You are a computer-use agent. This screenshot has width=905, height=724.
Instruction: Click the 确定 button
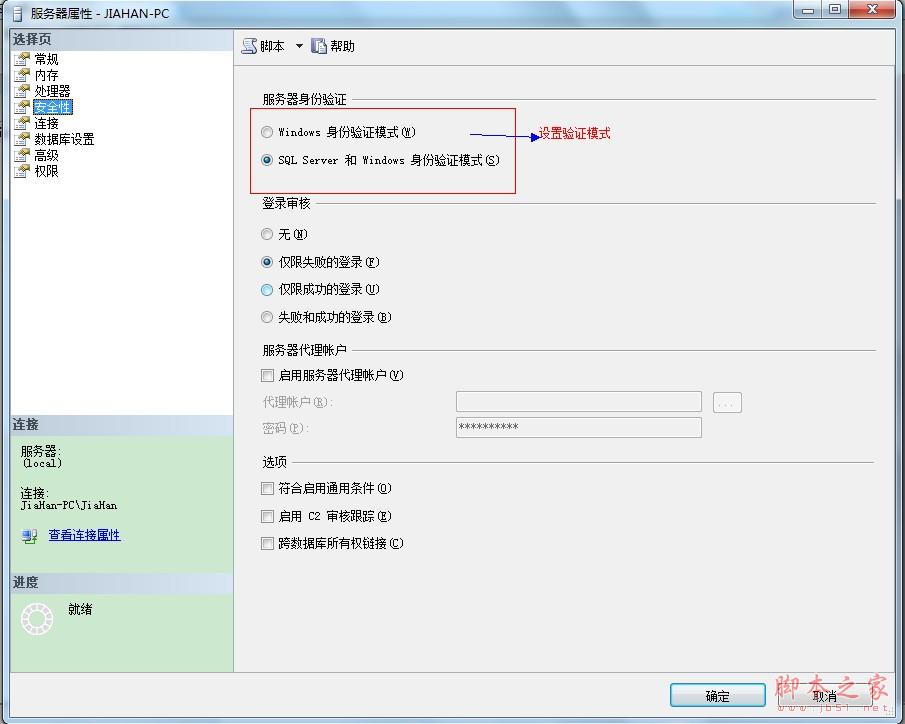click(x=716, y=695)
